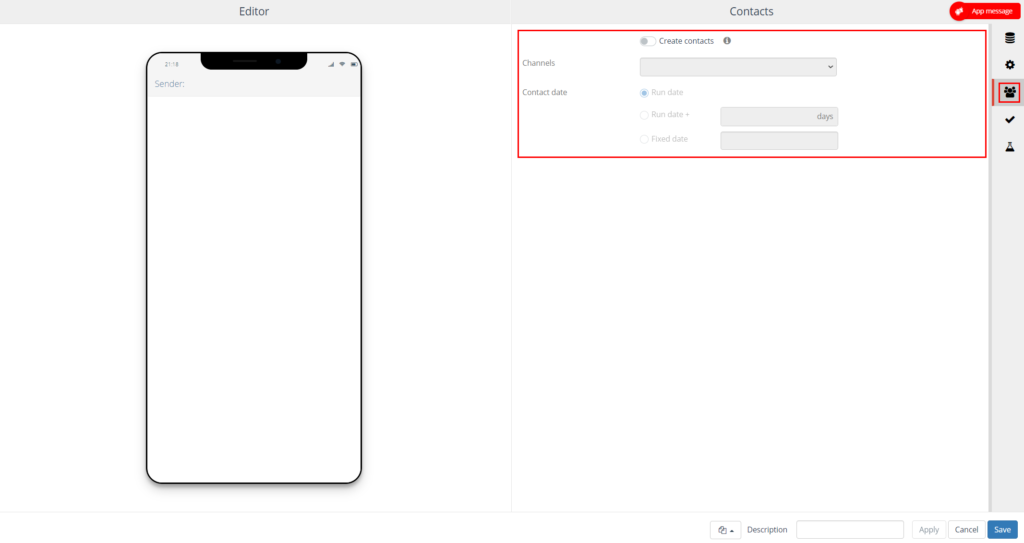The height and width of the screenshot is (543, 1024).
Task: Select the Run date radio option
Action: (x=644, y=93)
